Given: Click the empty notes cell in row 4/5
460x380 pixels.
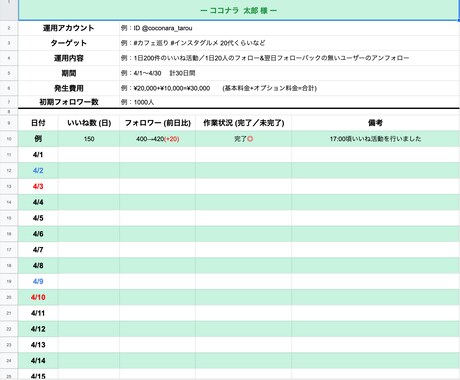Looking at the screenshot, I should click(375, 218).
